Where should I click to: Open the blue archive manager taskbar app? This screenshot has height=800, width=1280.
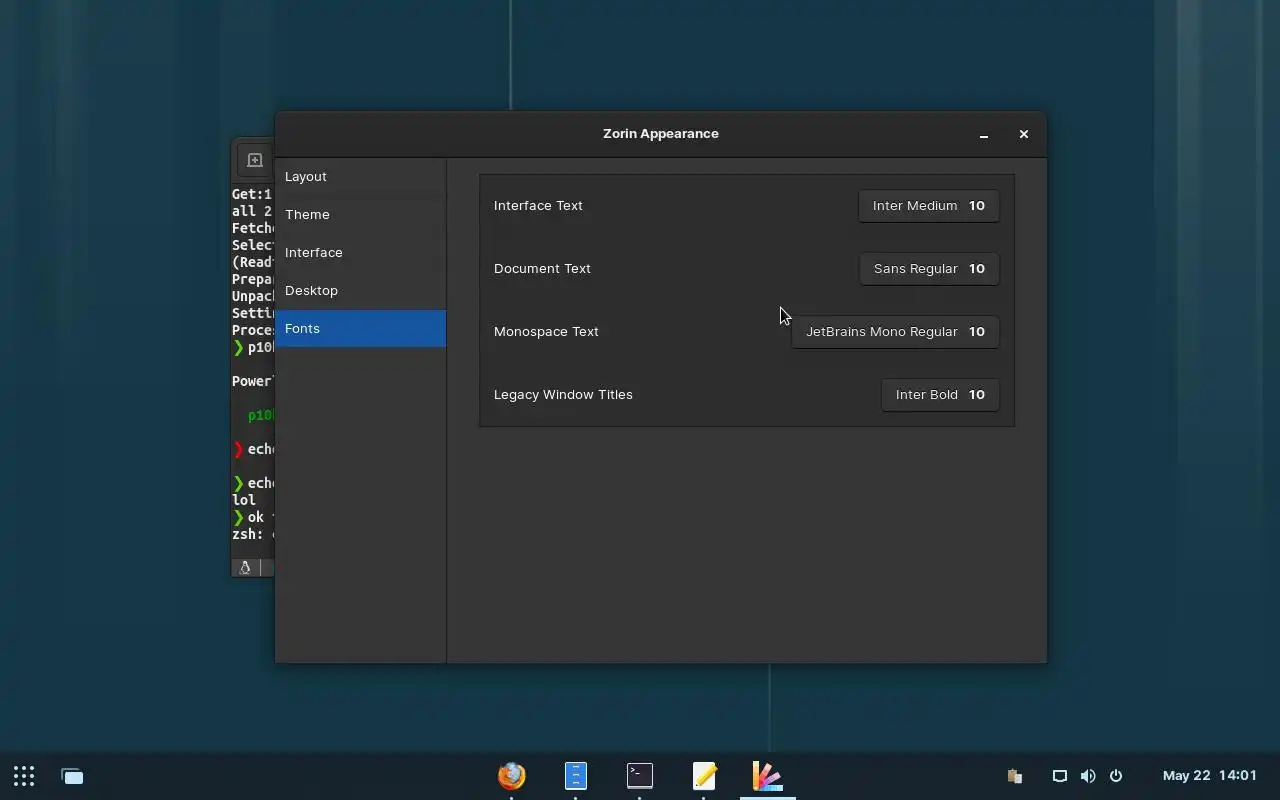pos(576,776)
